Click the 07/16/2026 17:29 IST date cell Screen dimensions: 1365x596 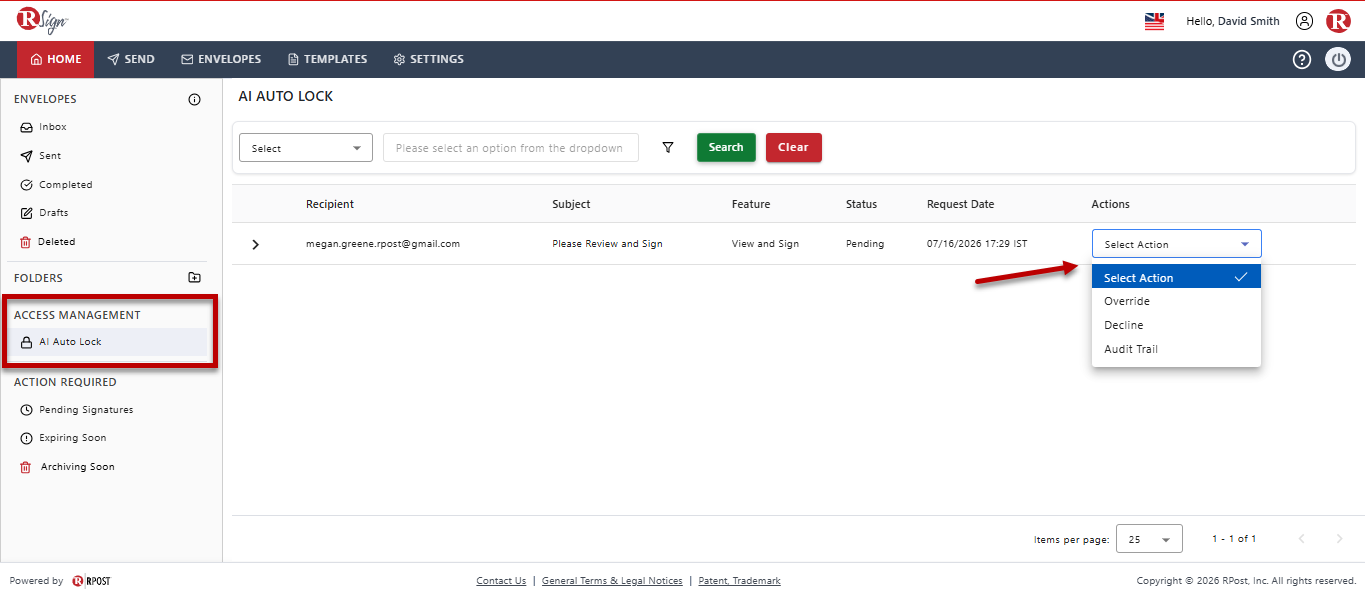point(977,244)
